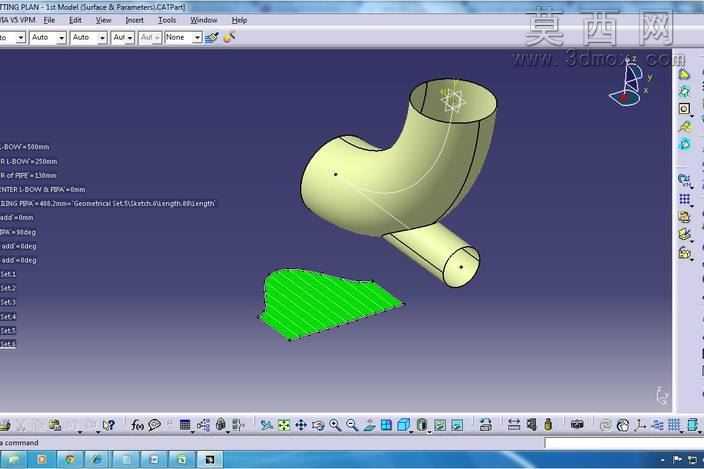This screenshot has height=469, width=704.
Task: Open the Edit menu
Action: click(x=75, y=20)
